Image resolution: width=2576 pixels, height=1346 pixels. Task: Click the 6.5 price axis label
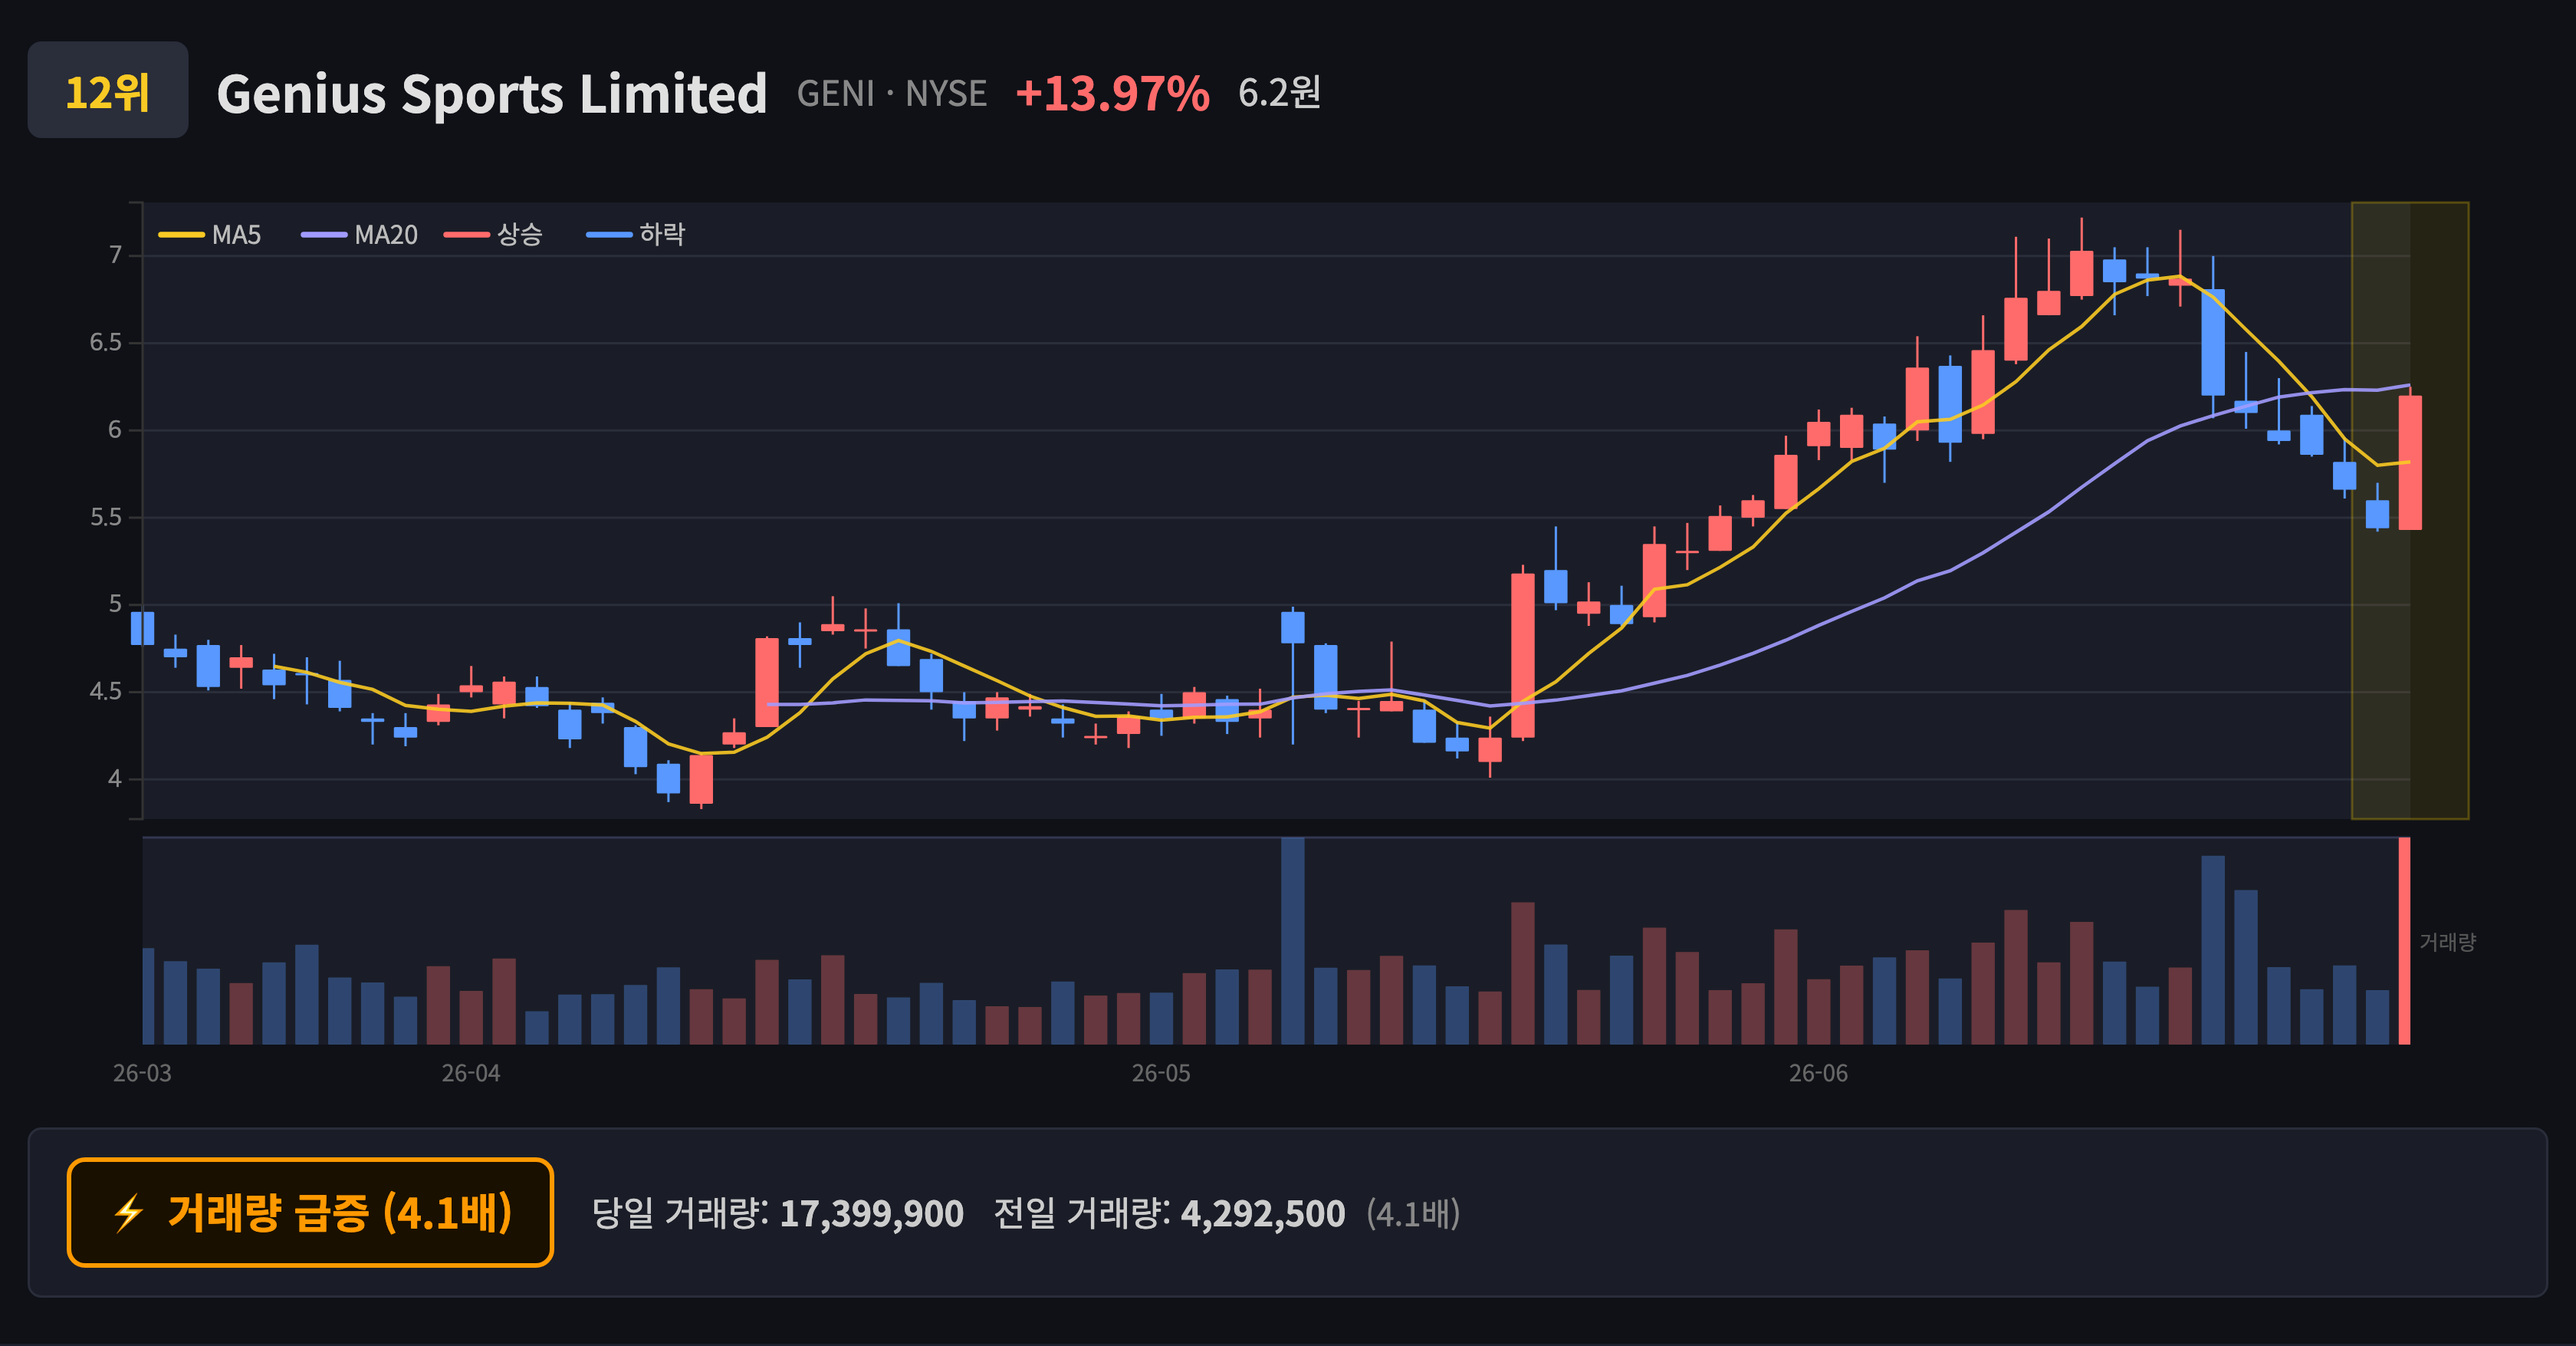(106, 343)
